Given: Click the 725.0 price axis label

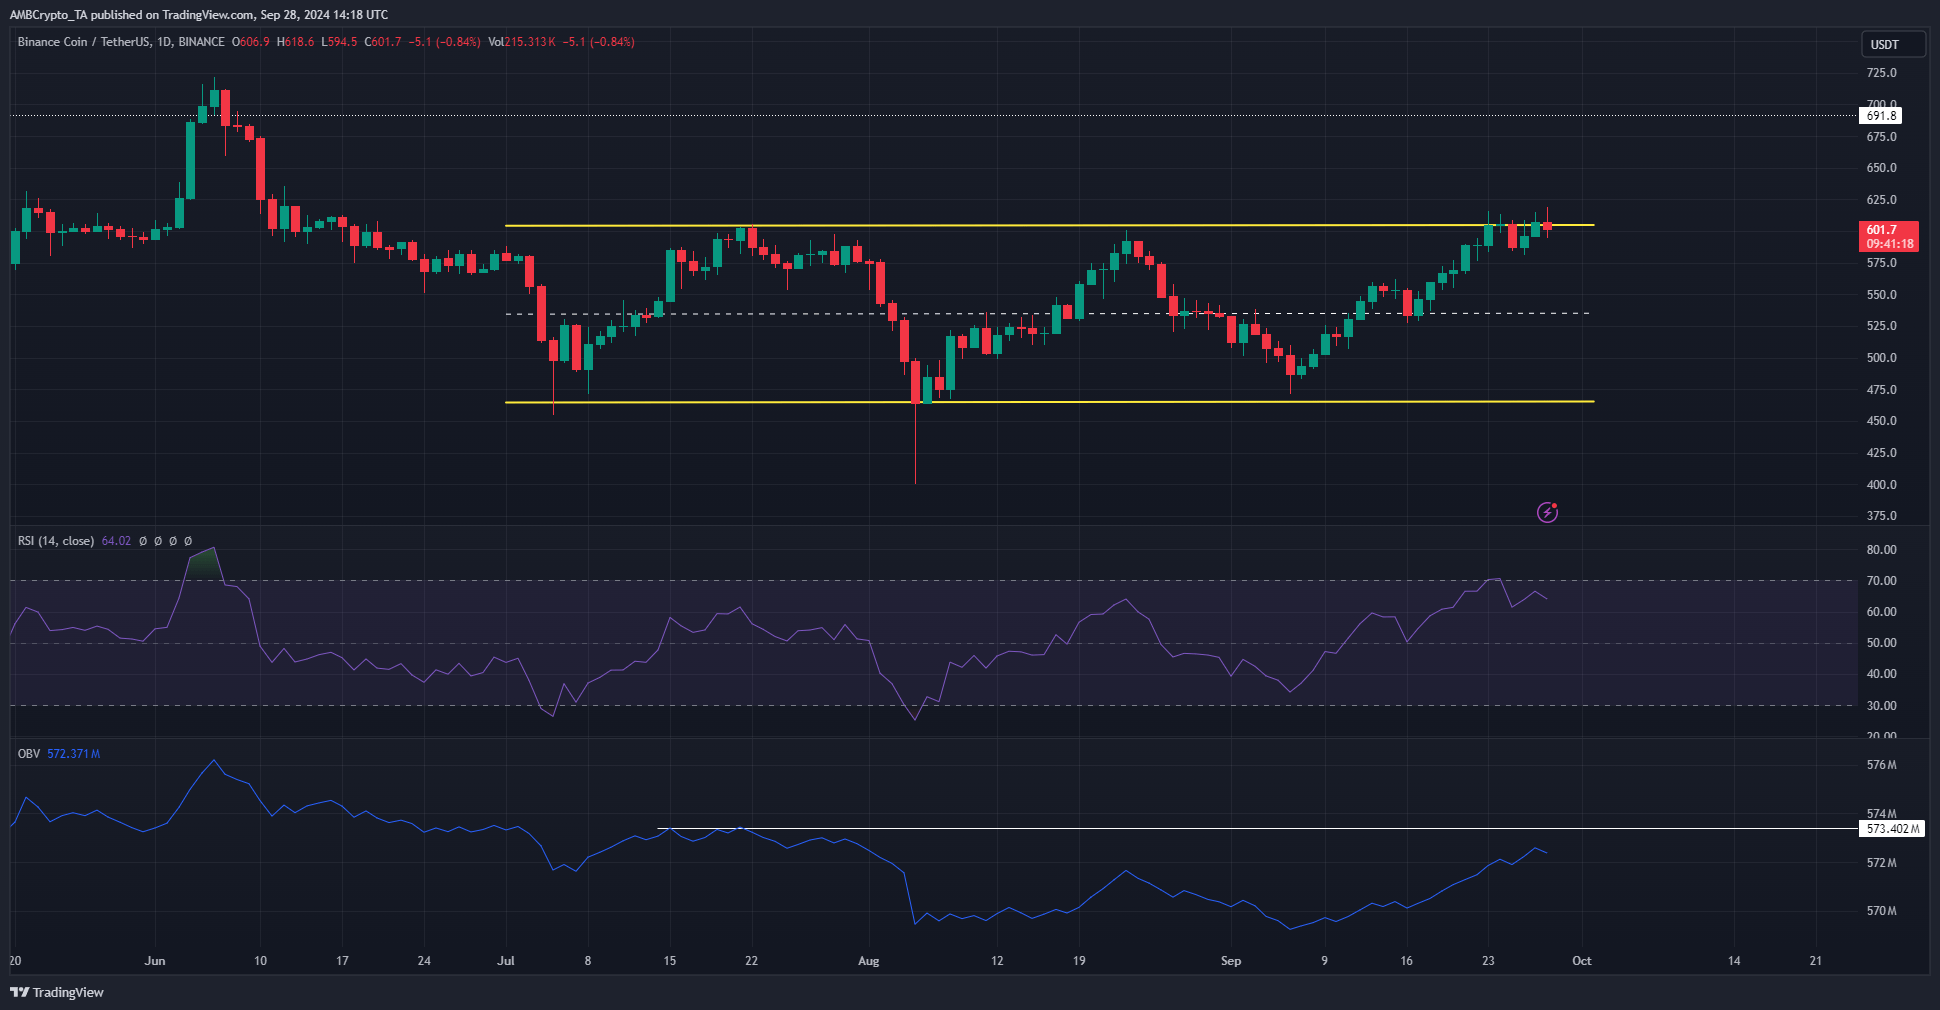Looking at the screenshot, I should click(x=1882, y=73).
